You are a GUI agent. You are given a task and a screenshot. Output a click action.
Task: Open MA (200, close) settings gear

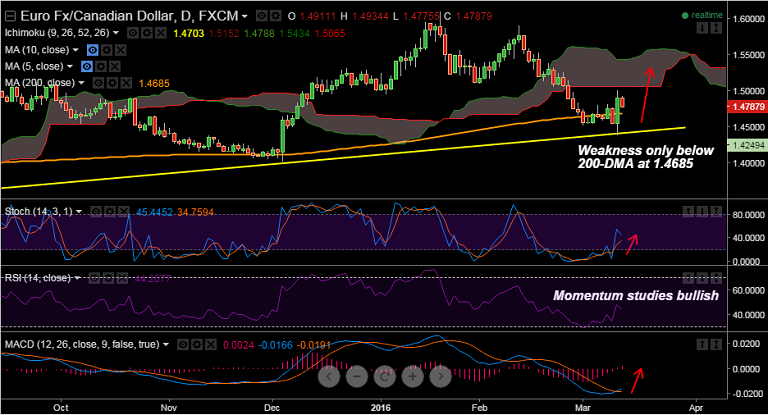pyautogui.click(x=112, y=83)
